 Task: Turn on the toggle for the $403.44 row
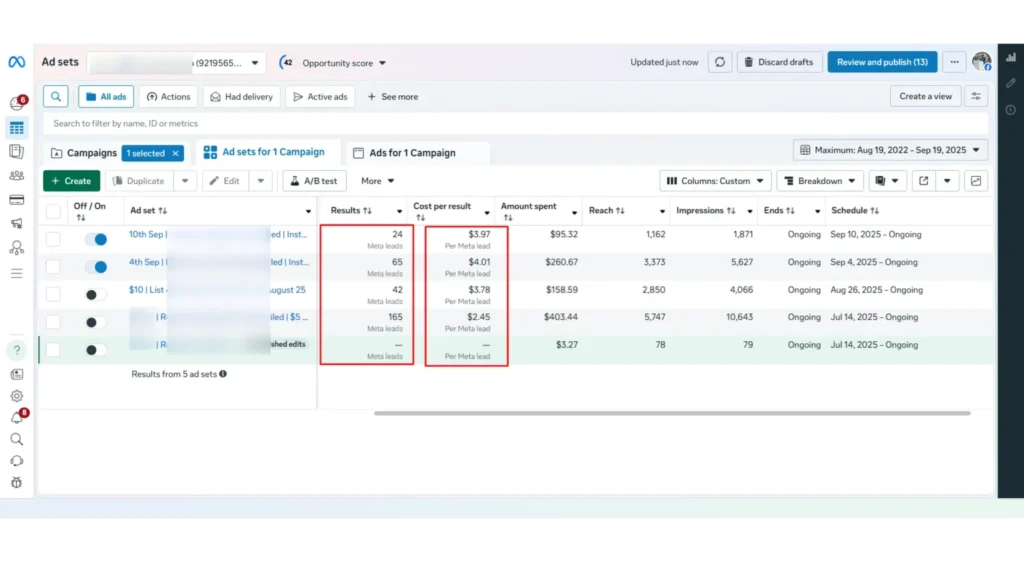(x=96, y=323)
